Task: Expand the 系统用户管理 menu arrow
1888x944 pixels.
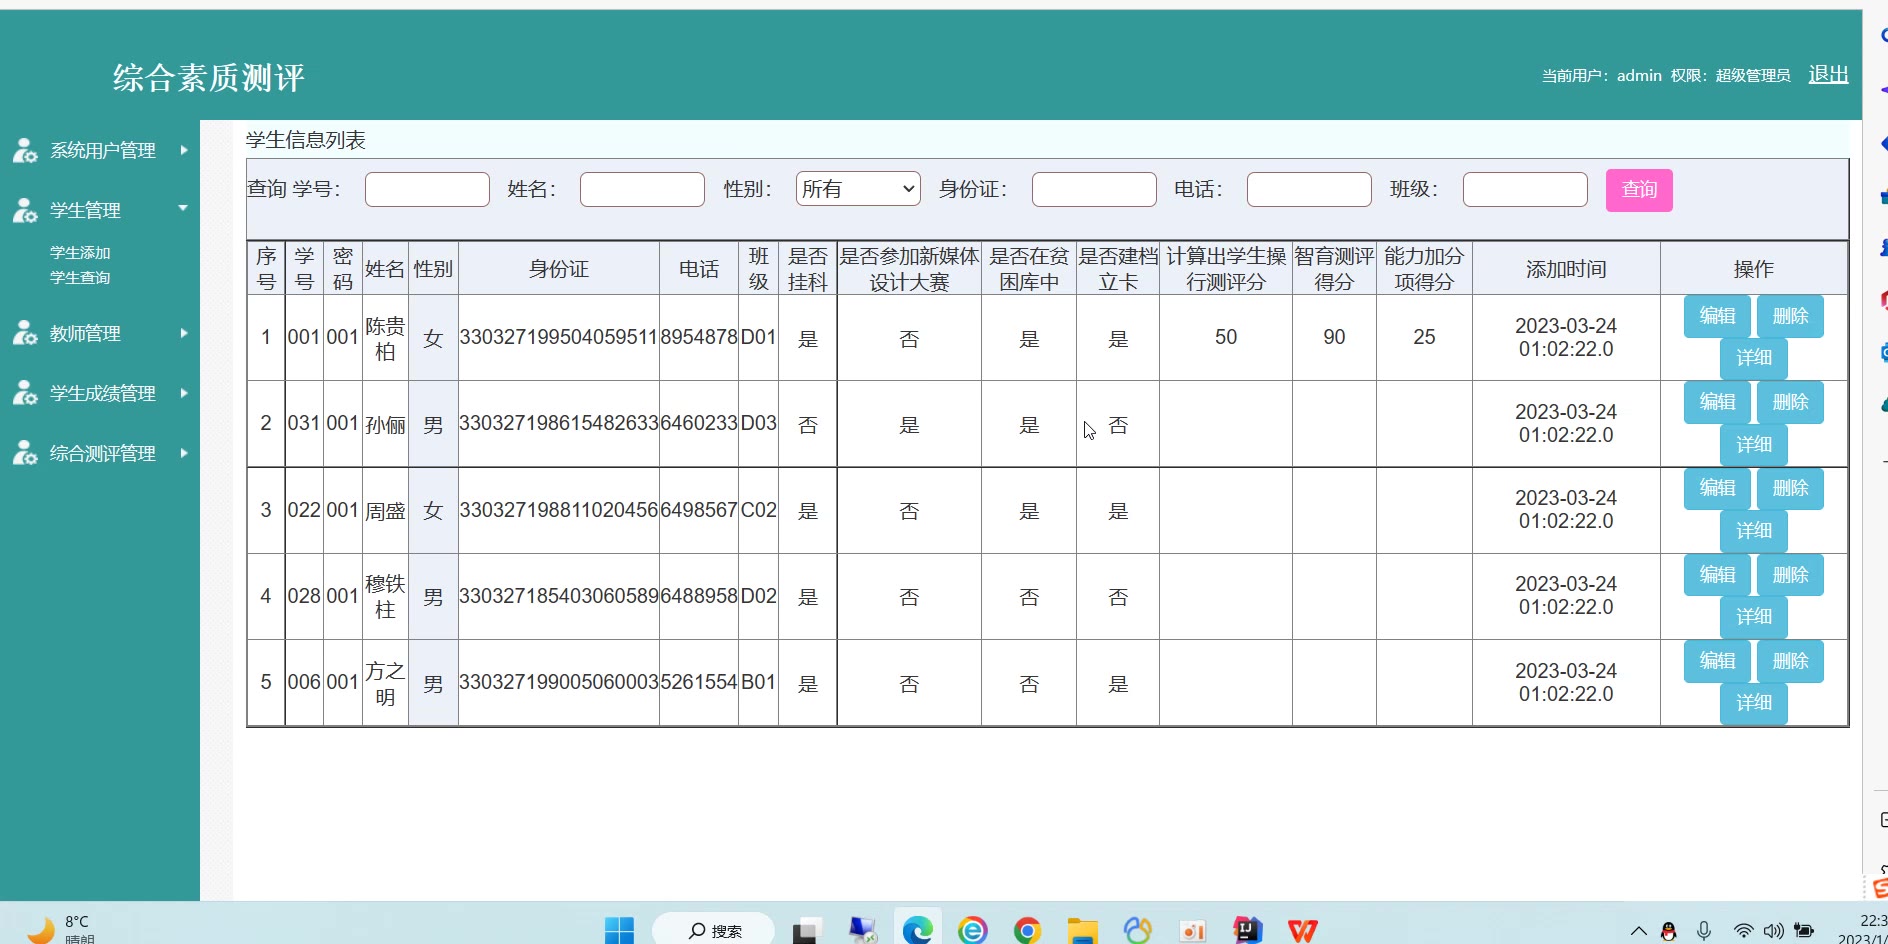Action: tap(184, 150)
